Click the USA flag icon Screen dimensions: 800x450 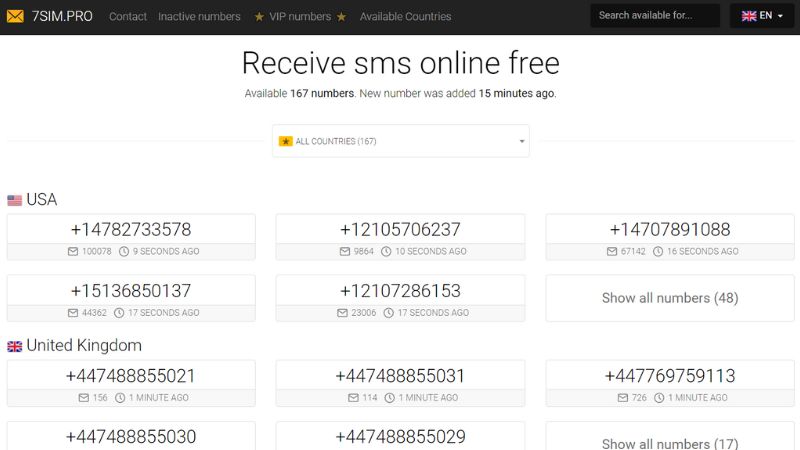coord(15,200)
